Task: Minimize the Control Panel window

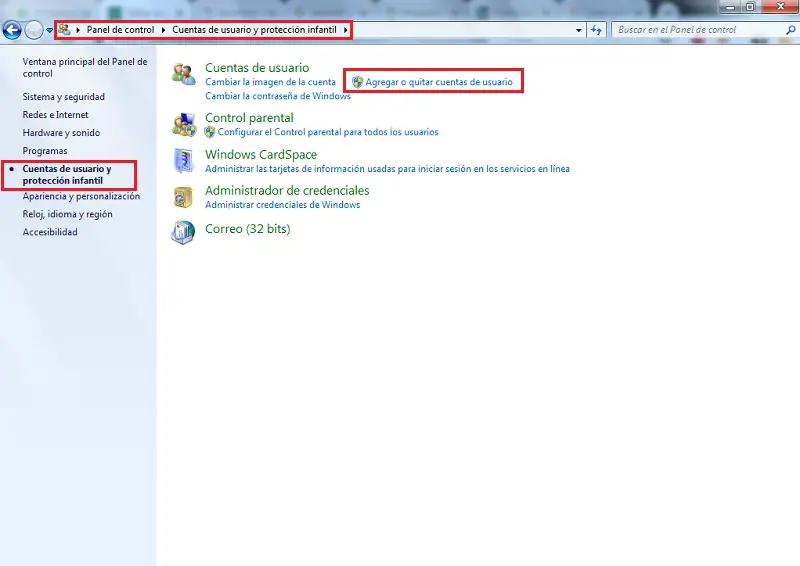Action: (x=731, y=7)
